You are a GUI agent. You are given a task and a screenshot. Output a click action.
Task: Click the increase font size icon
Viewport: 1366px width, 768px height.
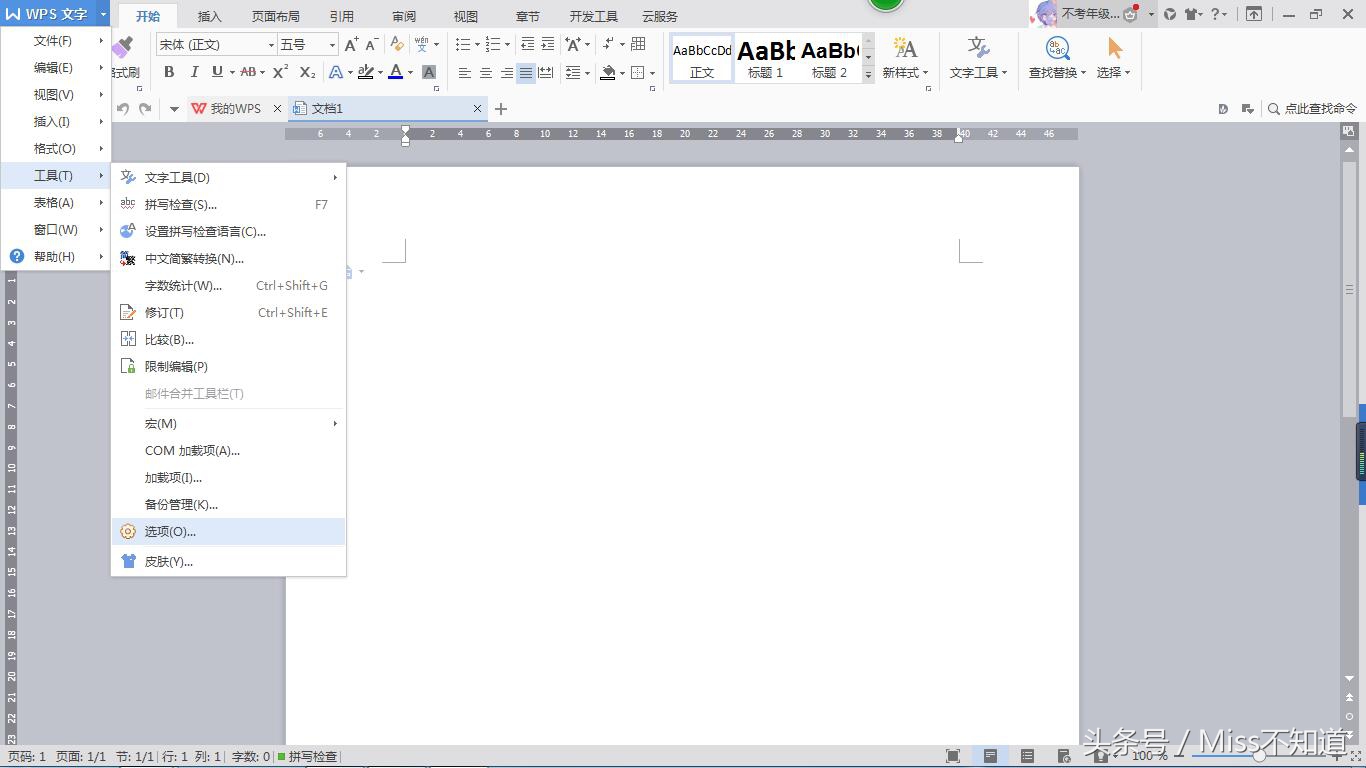(351, 45)
